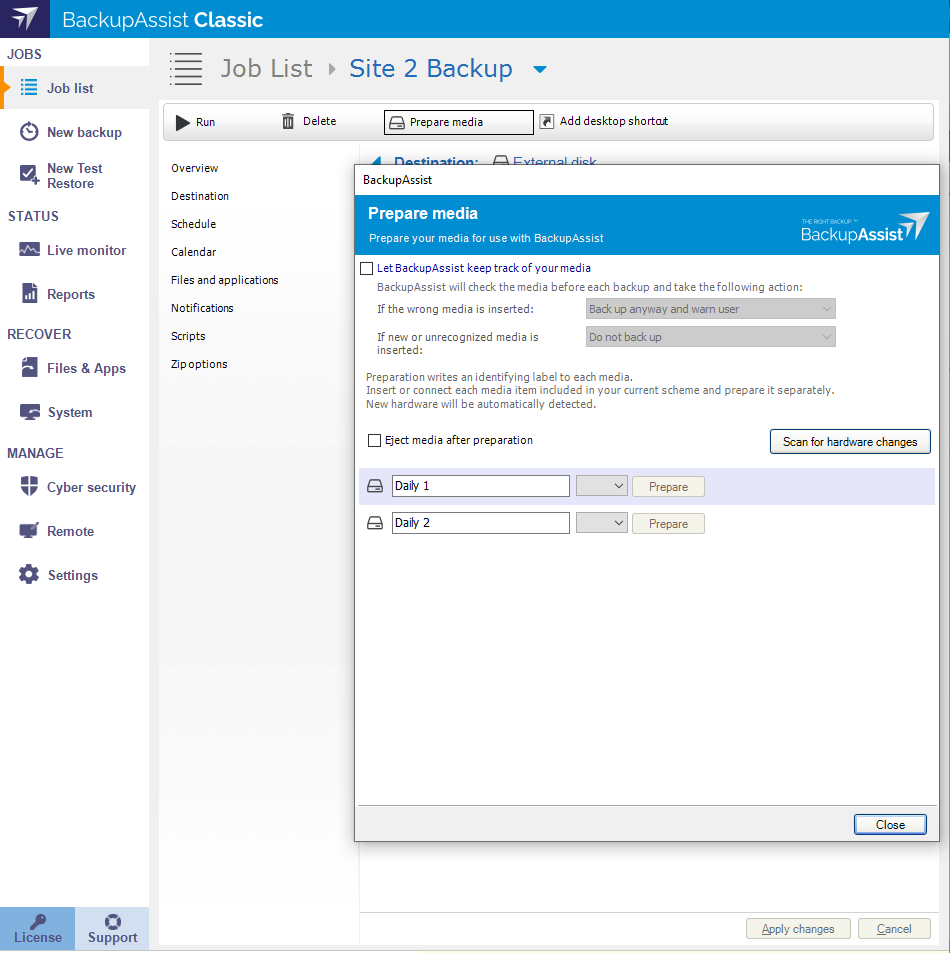Click the Reports document icon
950x953 pixels.
click(x=30, y=294)
